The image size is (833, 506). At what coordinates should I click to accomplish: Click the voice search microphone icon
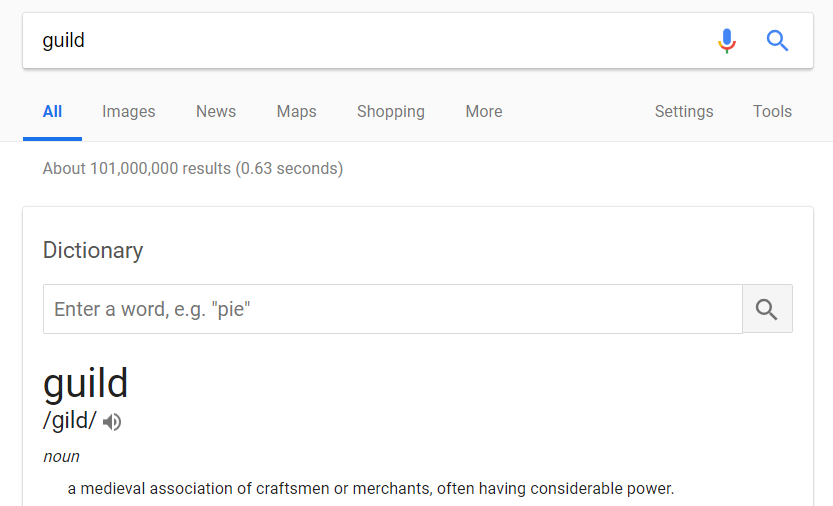[727, 41]
